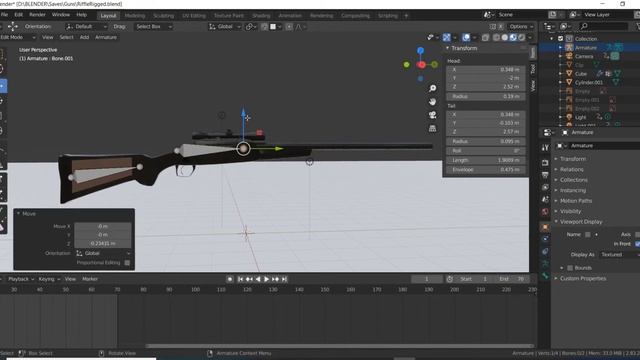
Task: Open the Window menu
Action: click(x=61, y=15)
